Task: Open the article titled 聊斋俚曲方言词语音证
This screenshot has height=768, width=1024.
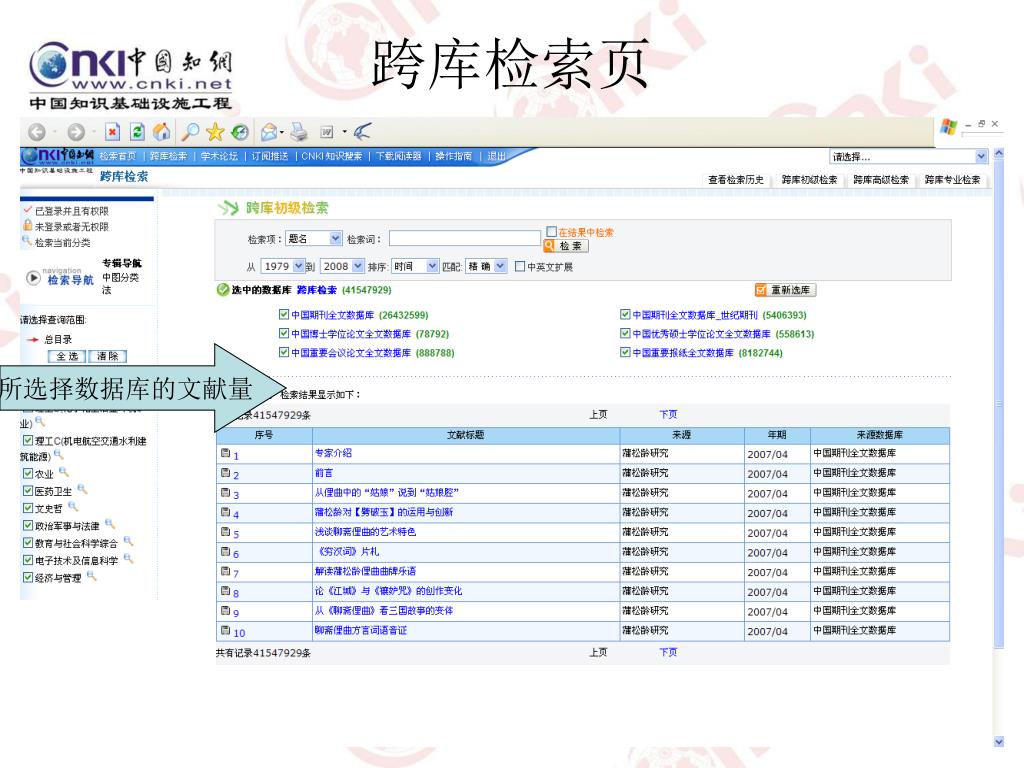Action: [360, 630]
